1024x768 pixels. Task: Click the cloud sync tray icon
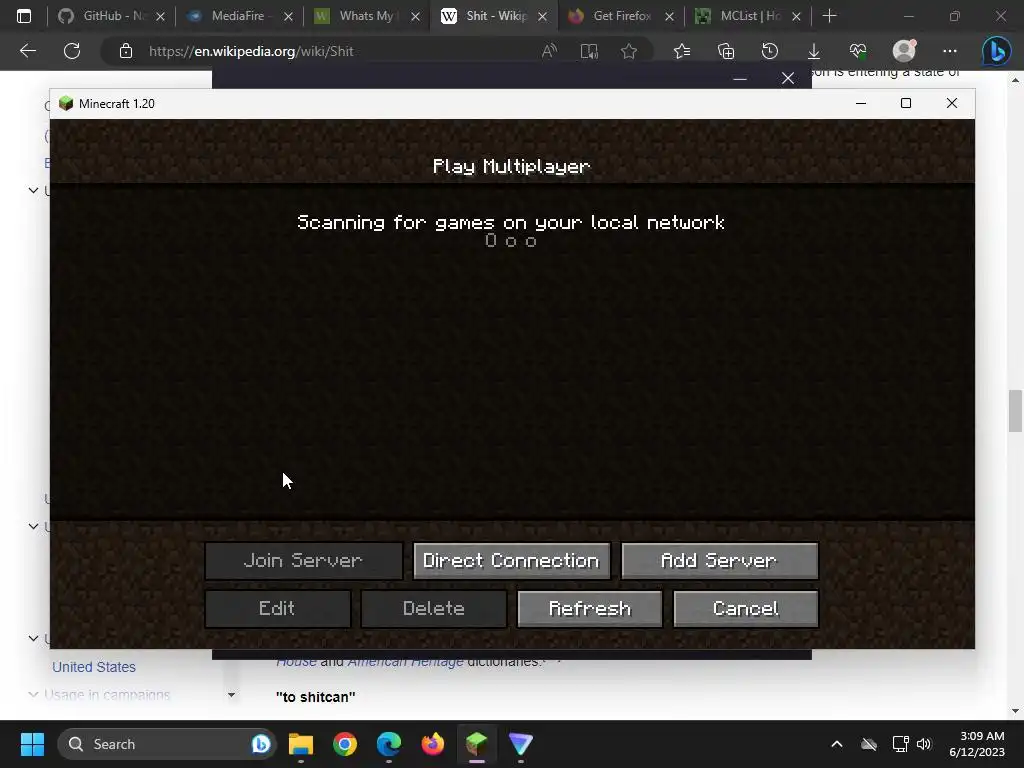tap(869, 744)
